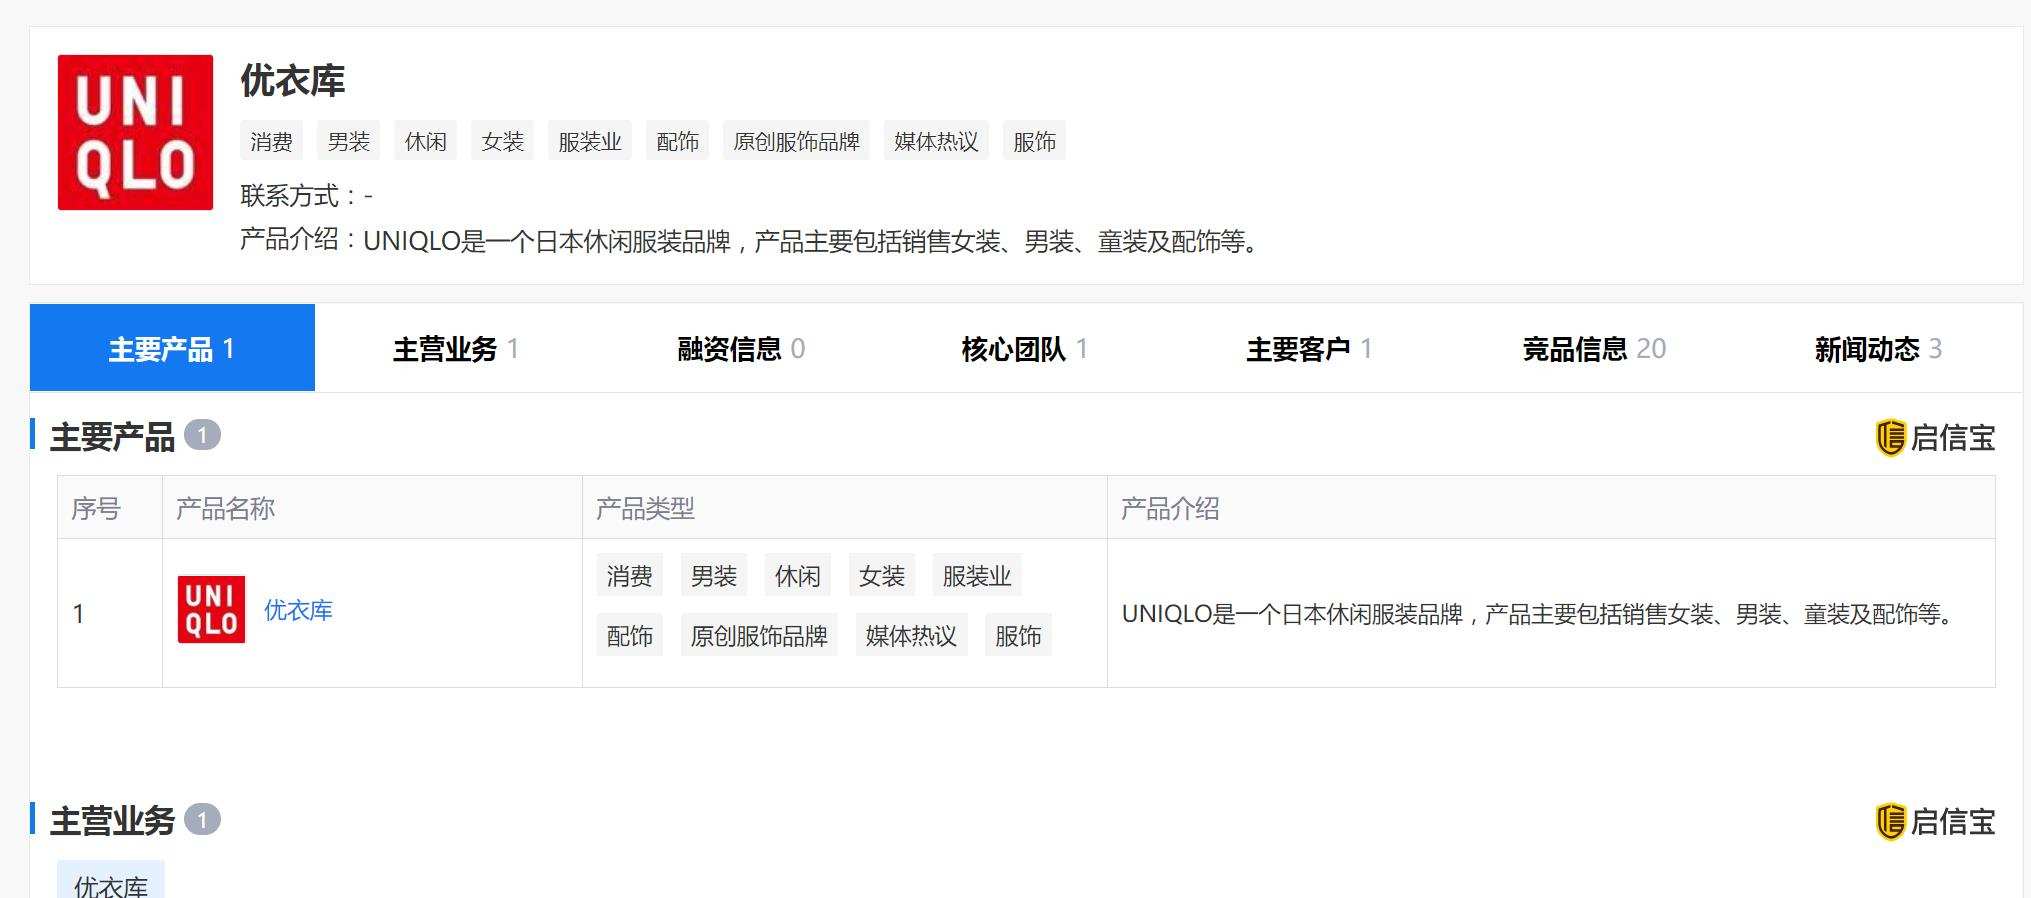
Task: Click the 休闲 tag in product table
Action: pos(798,576)
